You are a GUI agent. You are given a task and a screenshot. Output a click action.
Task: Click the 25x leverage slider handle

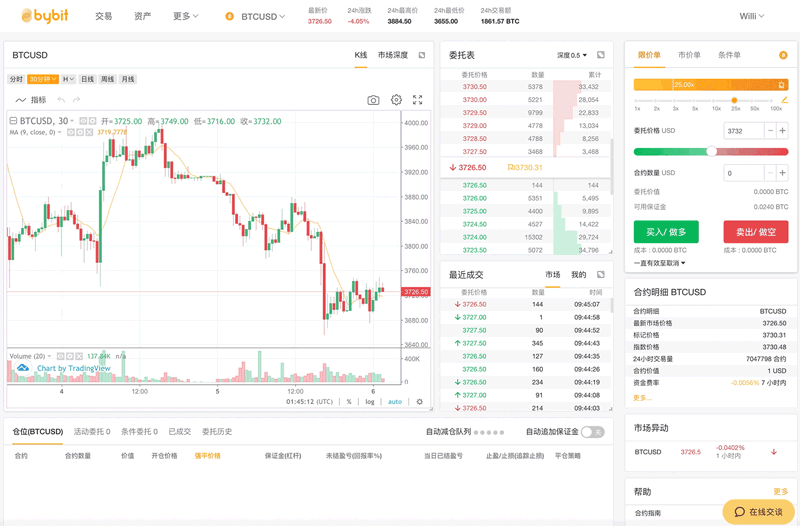tap(734, 101)
